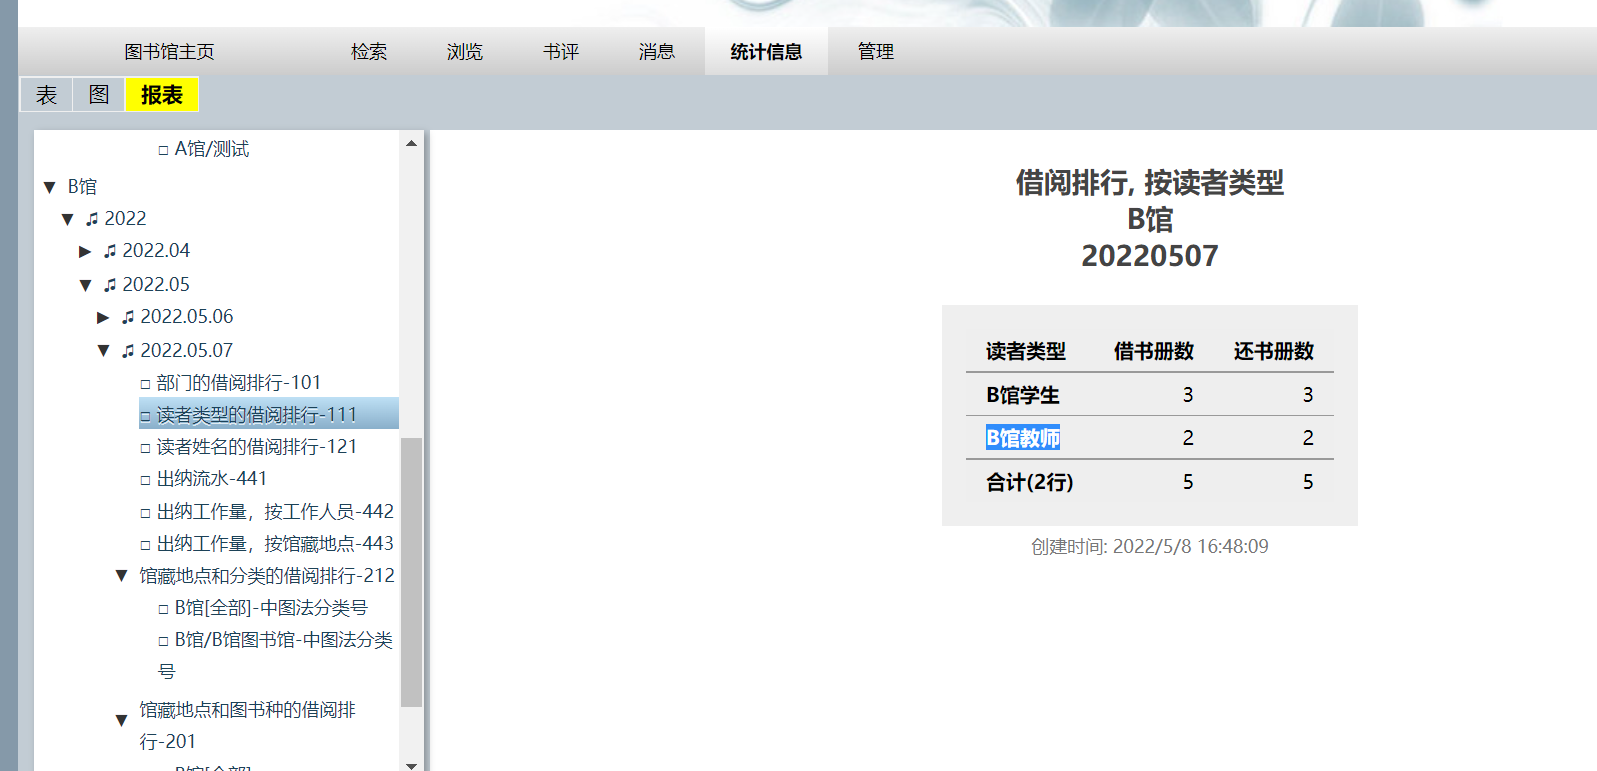
Task: Click the report date 20220507
Action: click(x=1150, y=256)
